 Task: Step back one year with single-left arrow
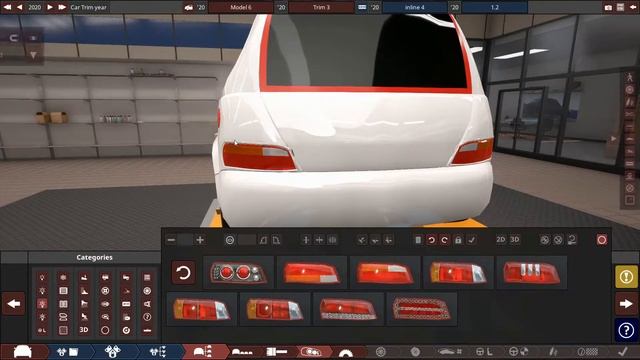(19, 7)
